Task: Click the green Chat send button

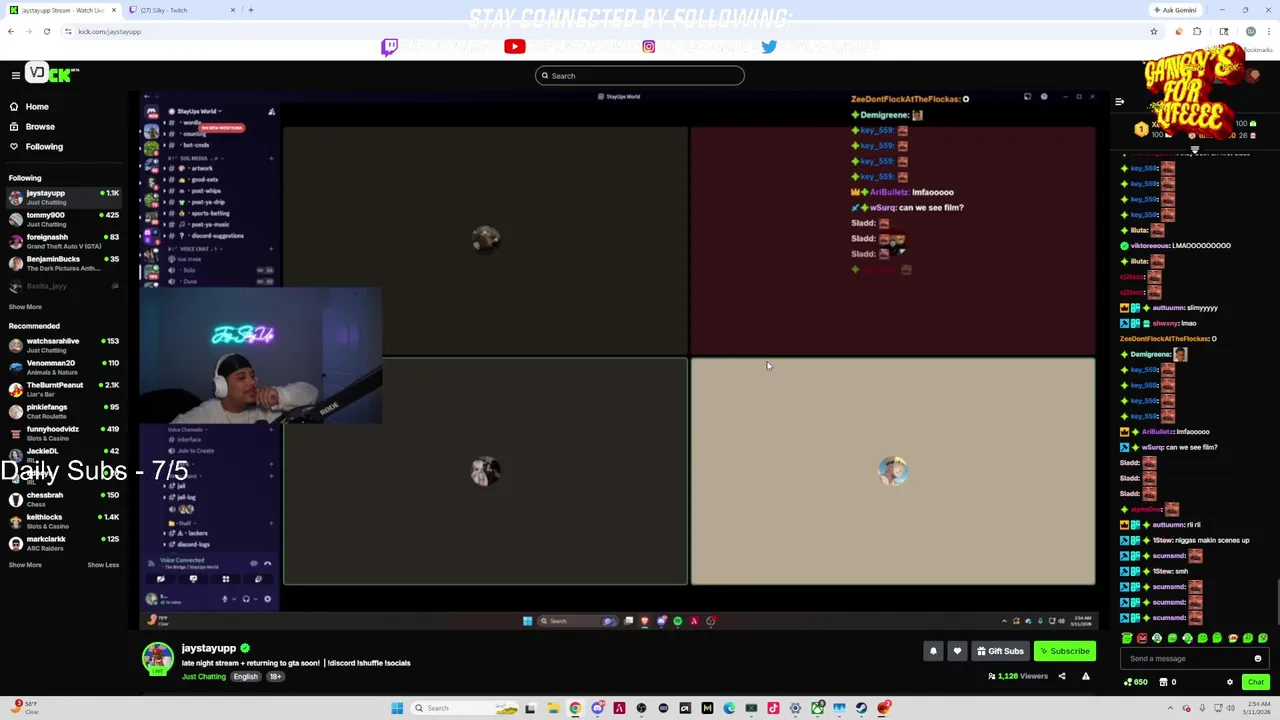Action: tap(1255, 682)
